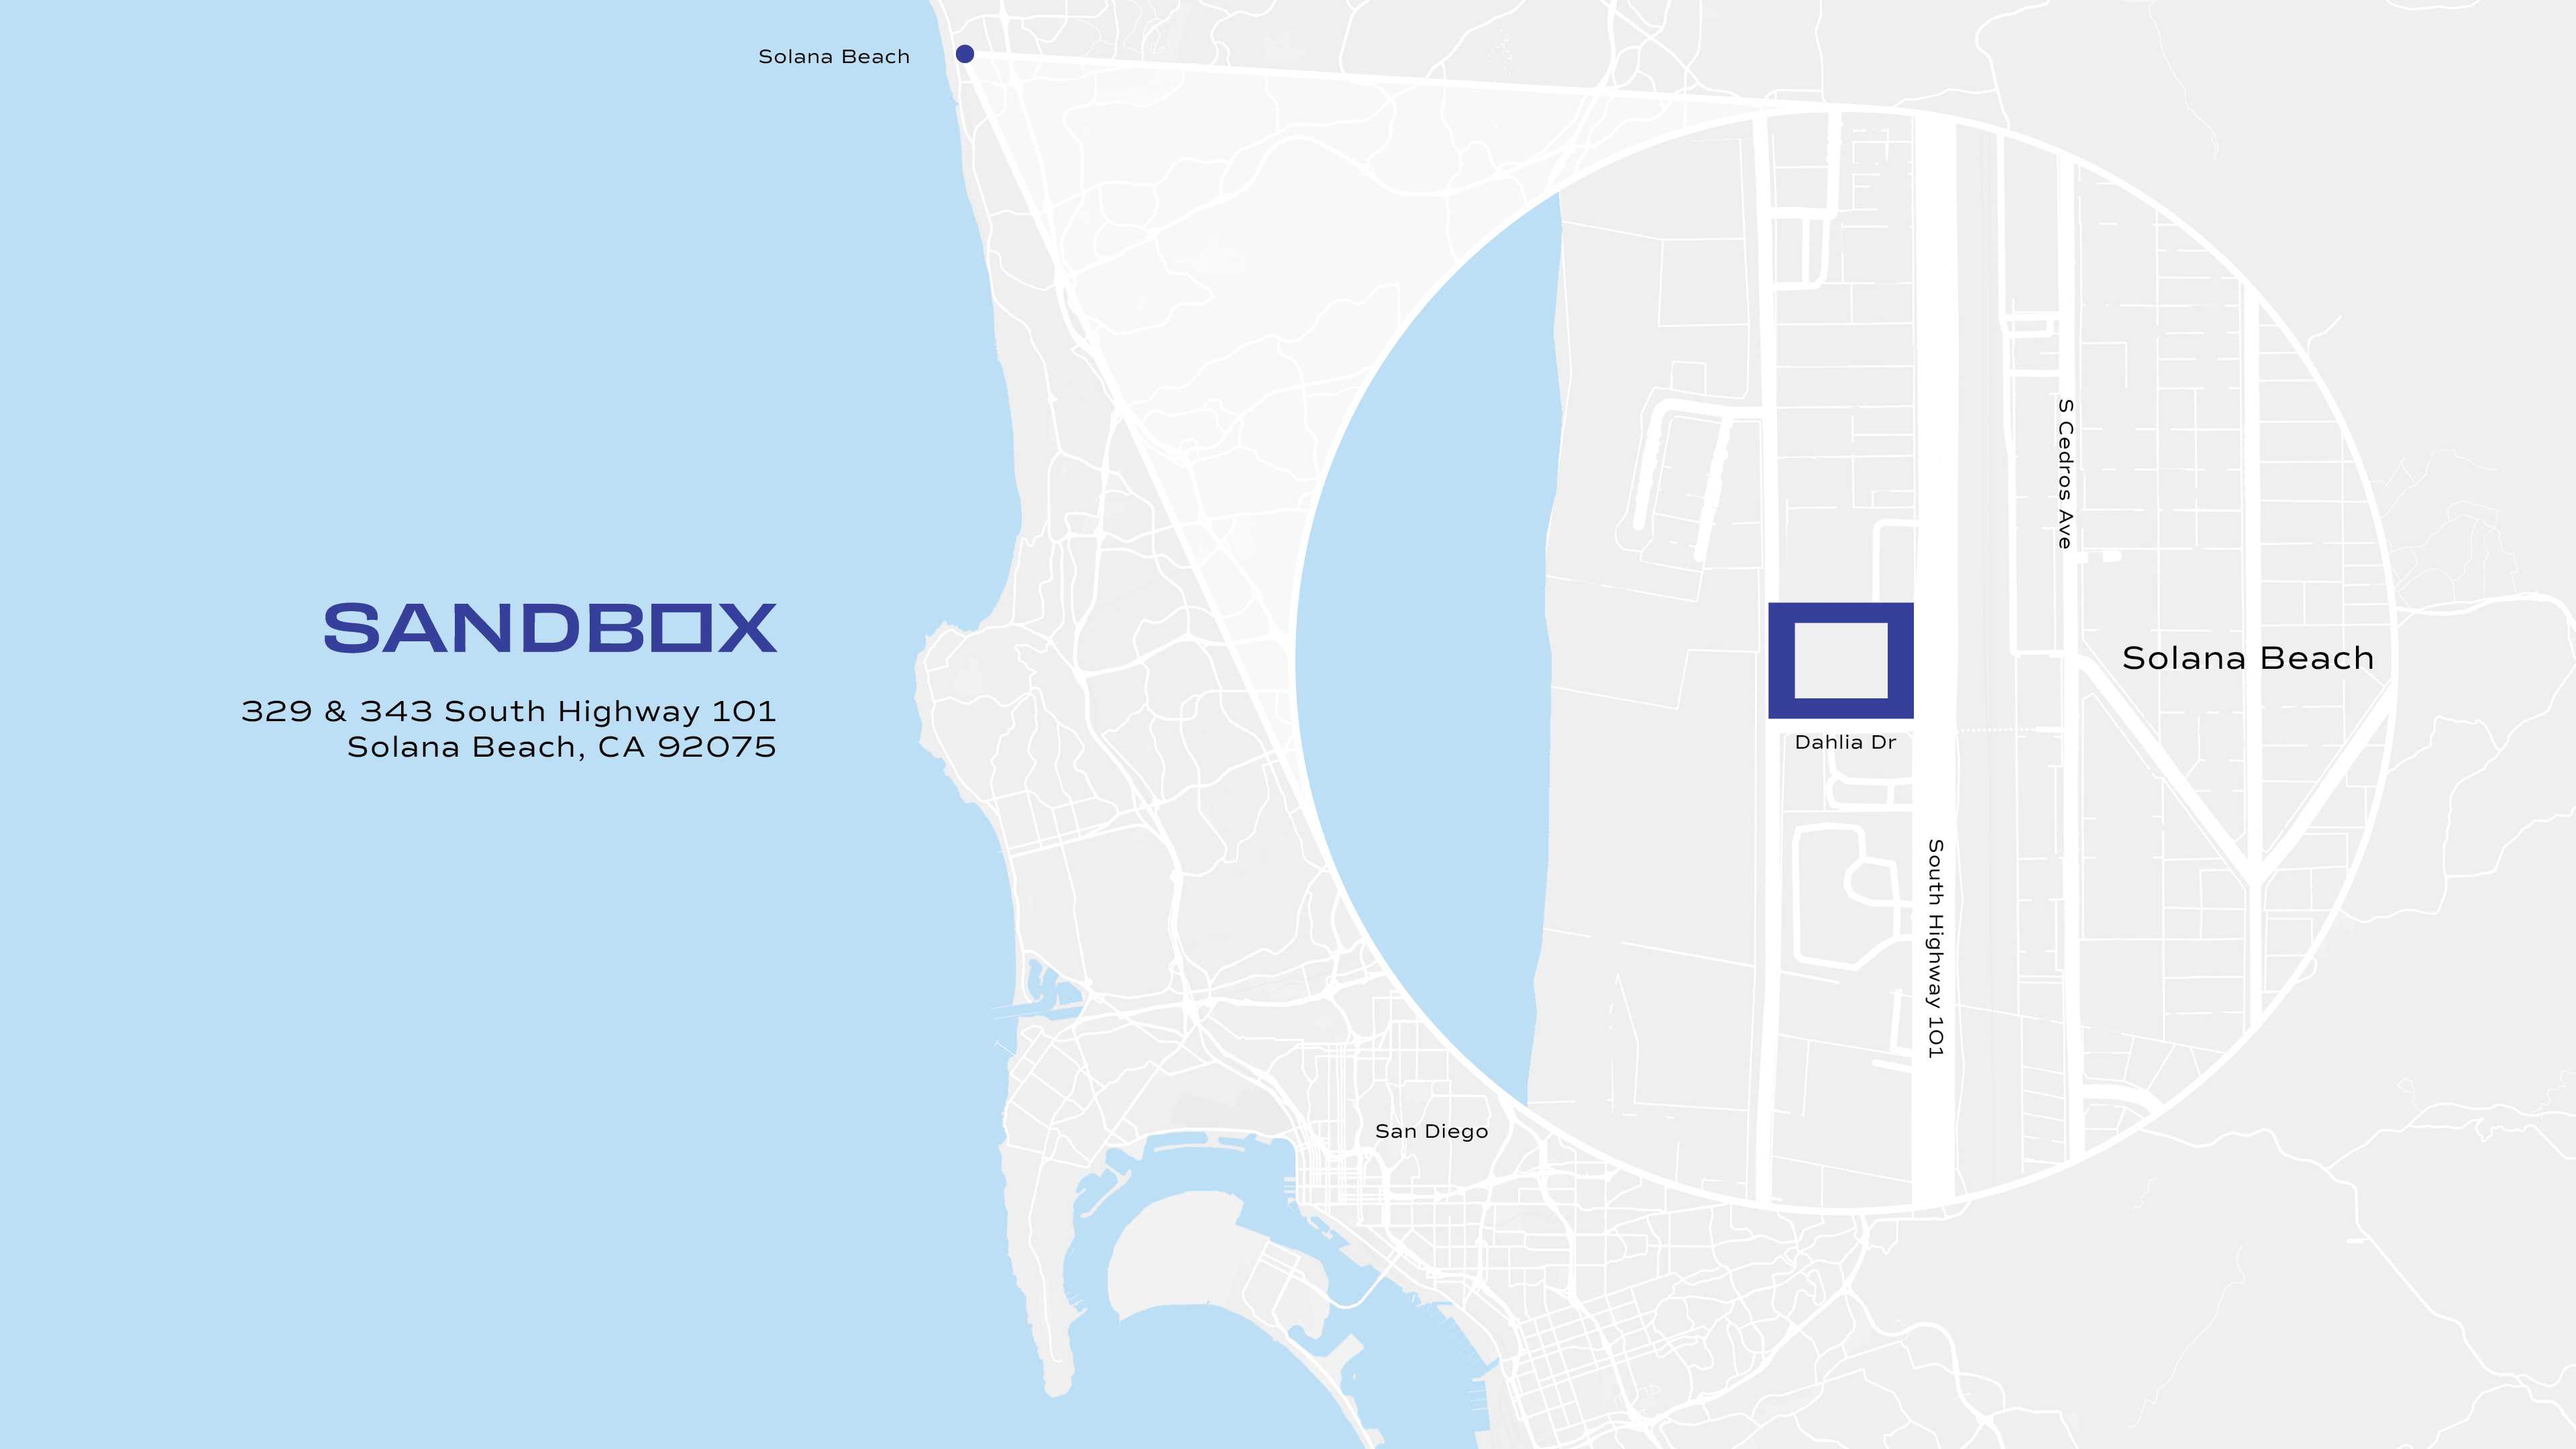Click the Solana Beach, CA 92075 text
The height and width of the screenshot is (1449, 2576).
point(561,747)
